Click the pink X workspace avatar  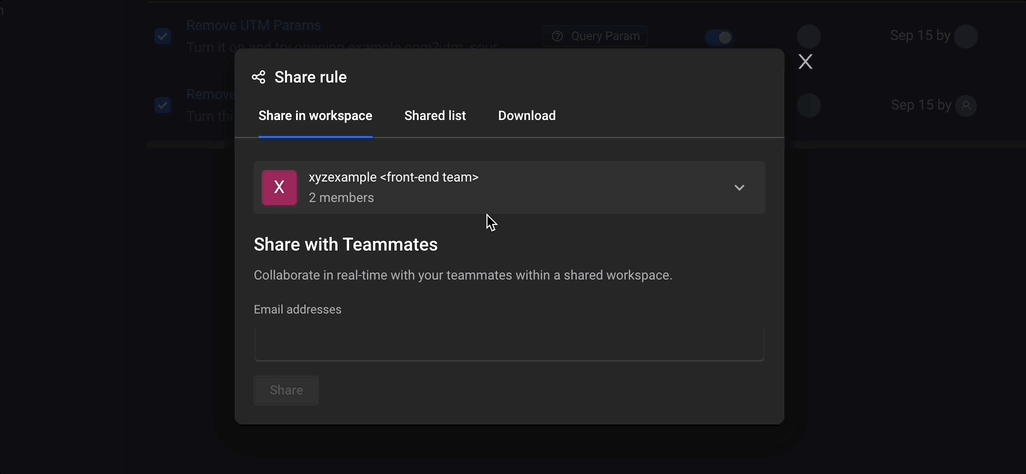click(279, 188)
